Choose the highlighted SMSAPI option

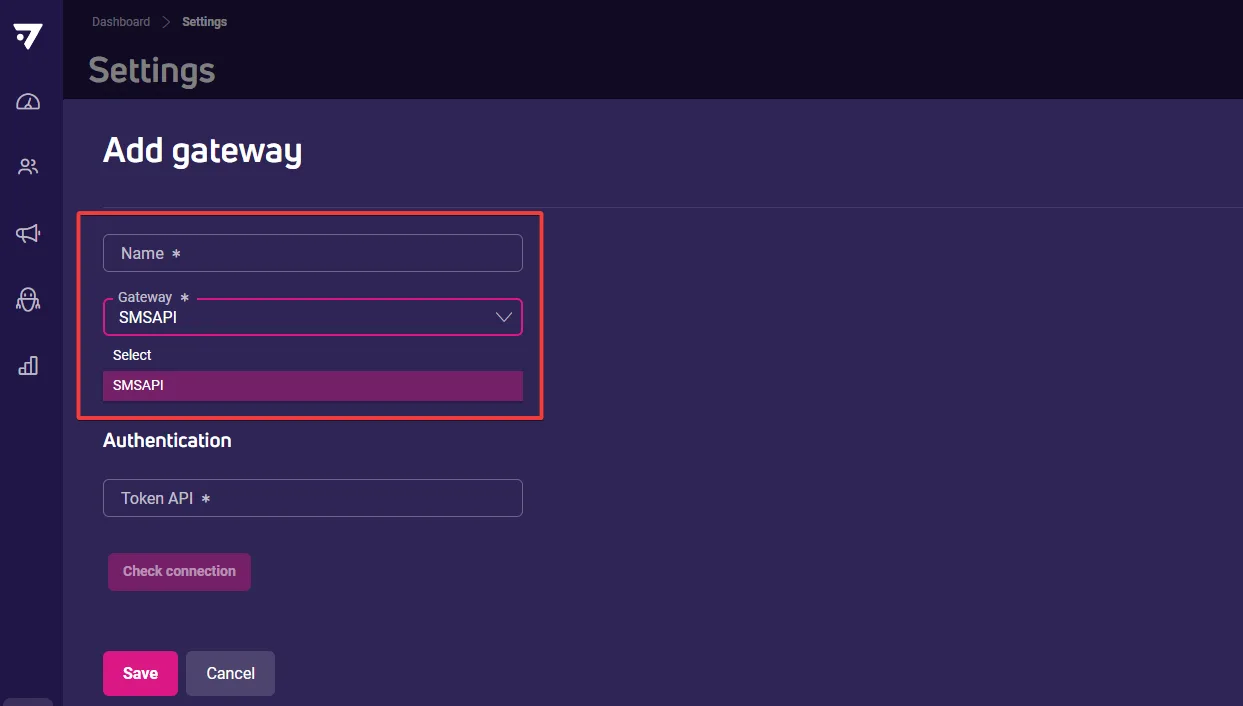(x=313, y=385)
